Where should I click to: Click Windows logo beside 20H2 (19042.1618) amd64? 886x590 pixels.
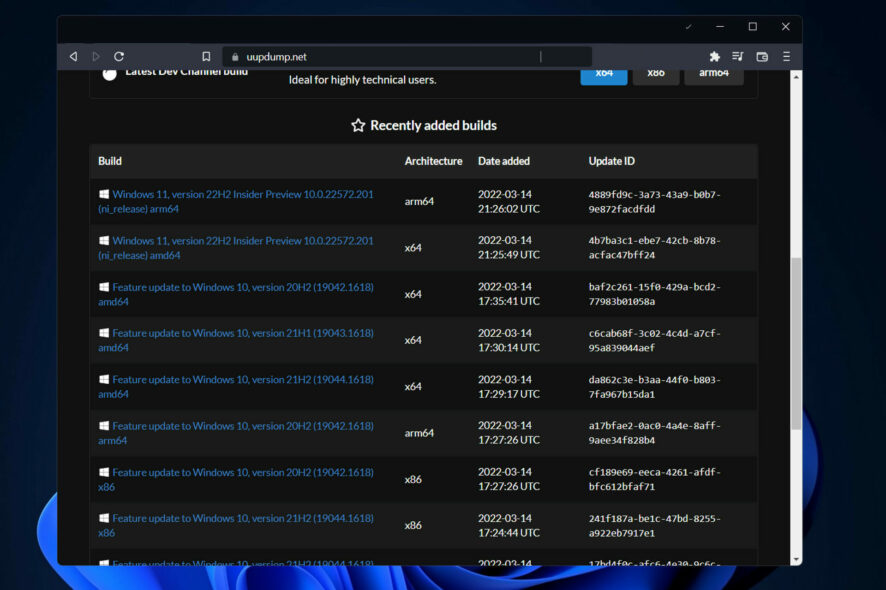pos(104,287)
